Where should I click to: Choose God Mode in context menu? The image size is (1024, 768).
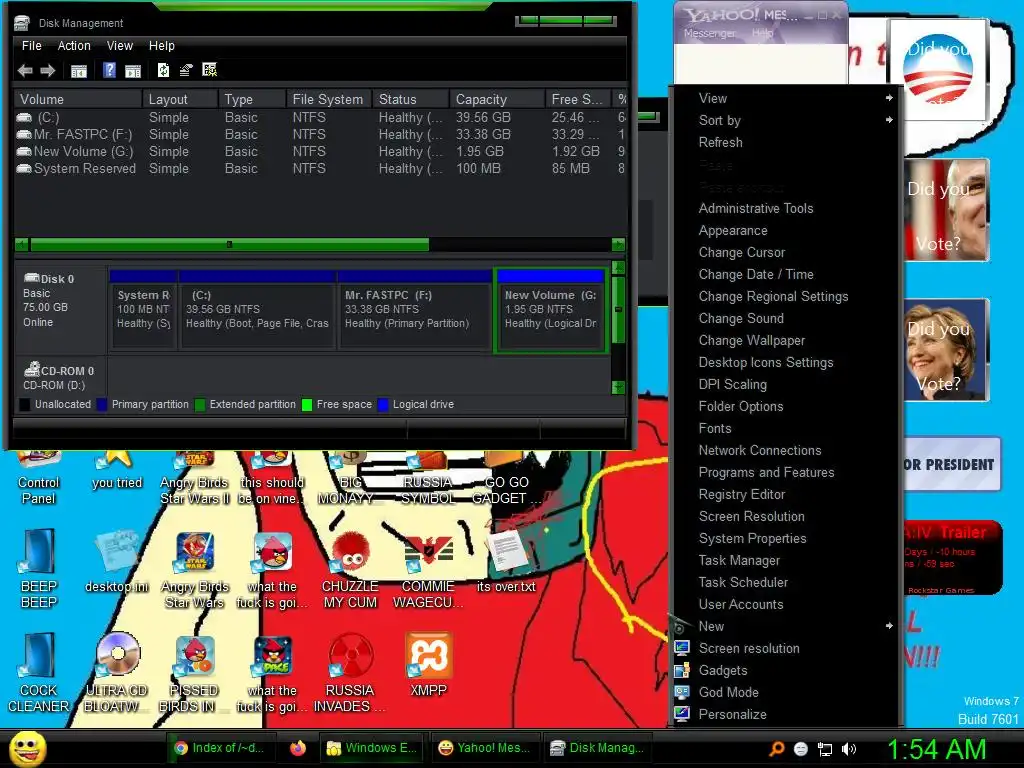(x=786, y=692)
